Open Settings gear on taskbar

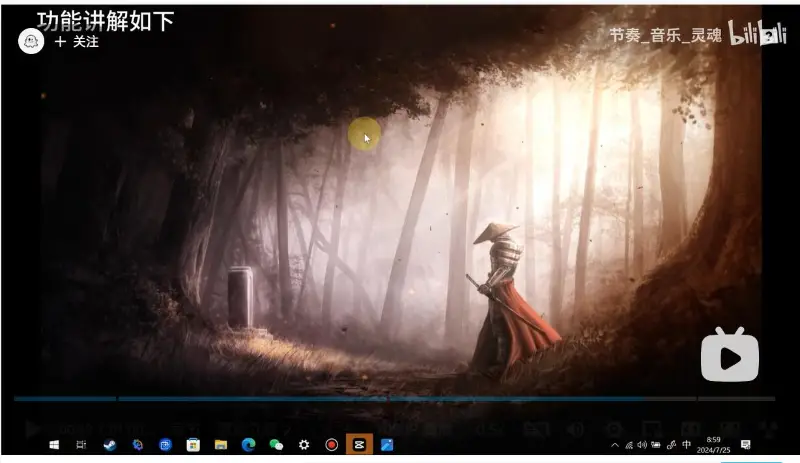tap(304, 445)
